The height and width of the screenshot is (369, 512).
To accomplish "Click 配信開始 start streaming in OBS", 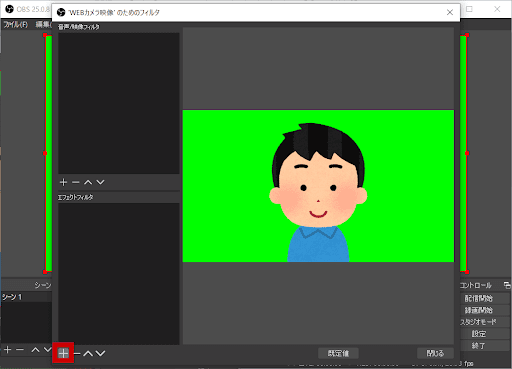I will (x=478, y=298).
